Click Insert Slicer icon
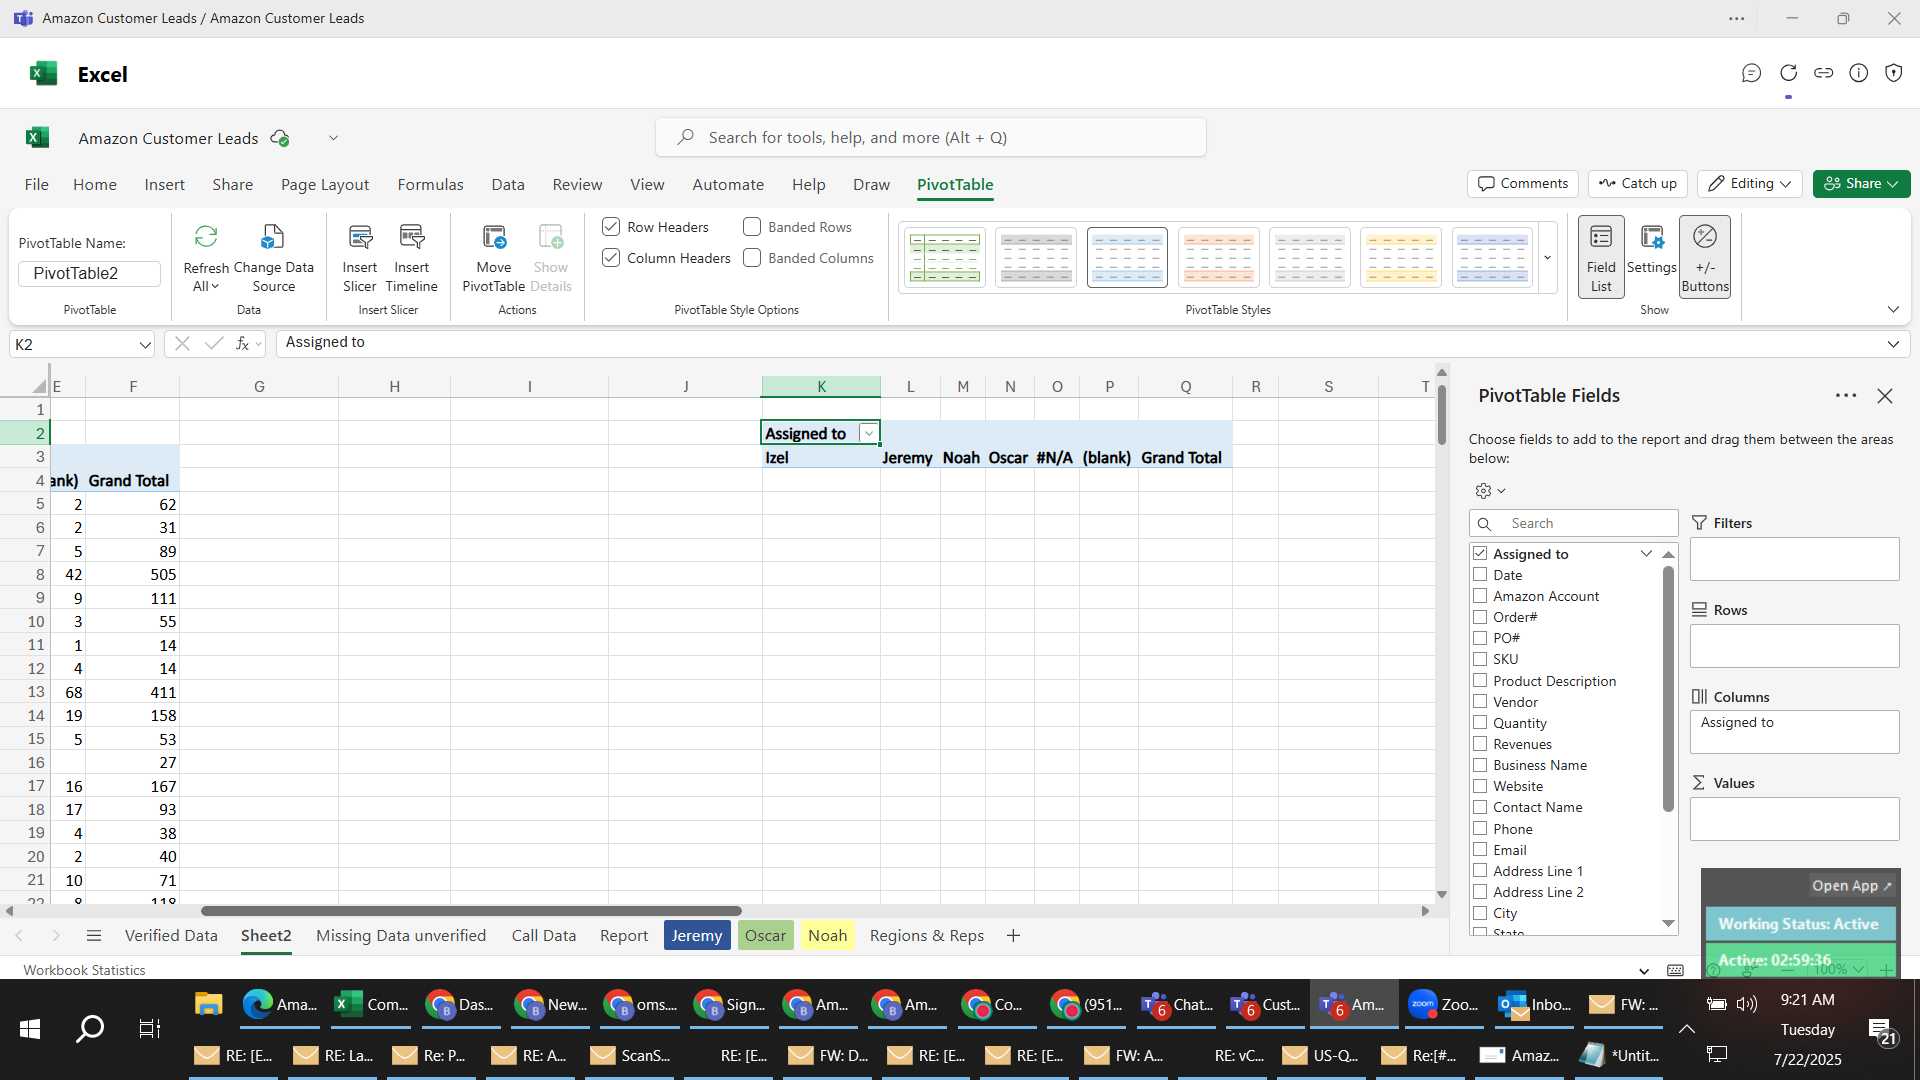 (360, 237)
